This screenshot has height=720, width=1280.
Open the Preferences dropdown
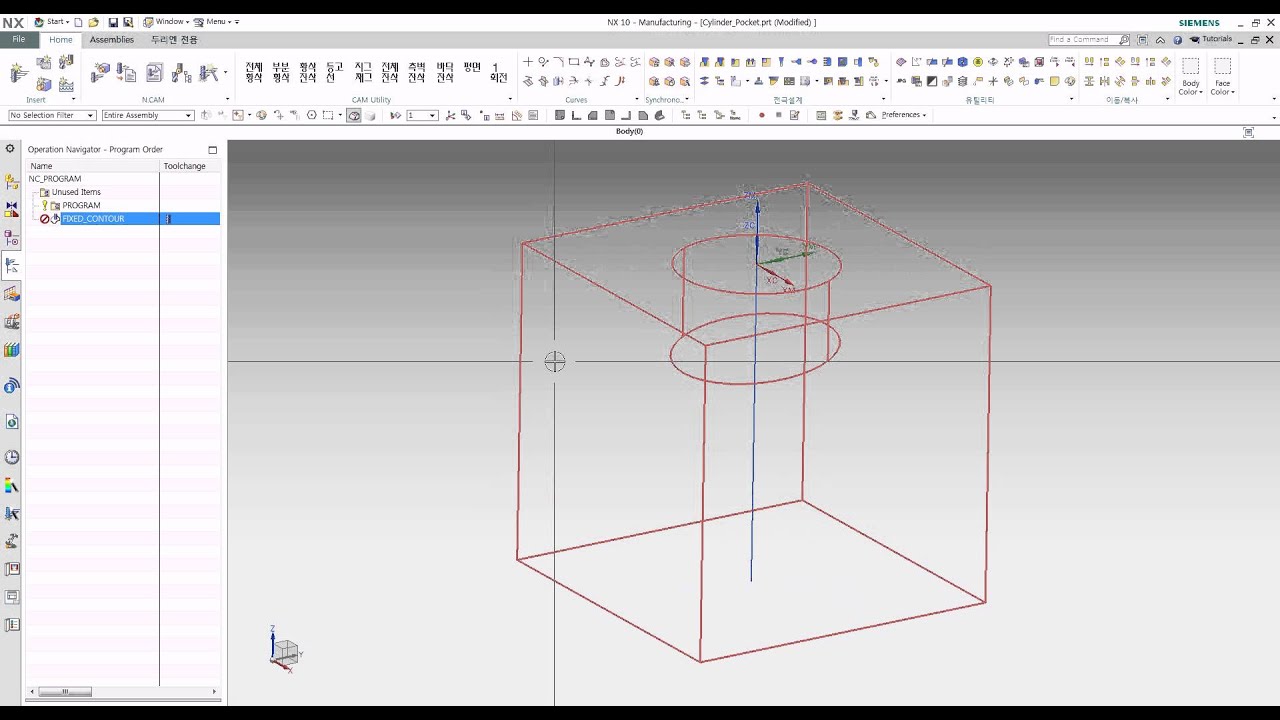tap(904, 115)
